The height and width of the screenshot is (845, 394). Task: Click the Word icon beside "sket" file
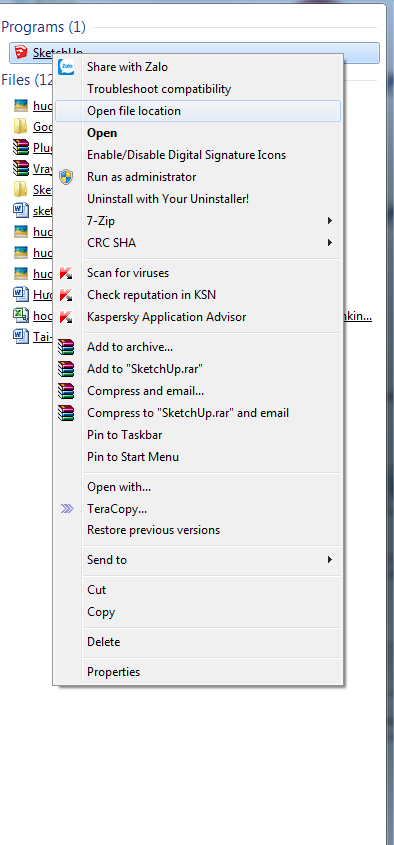tap(20, 211)
